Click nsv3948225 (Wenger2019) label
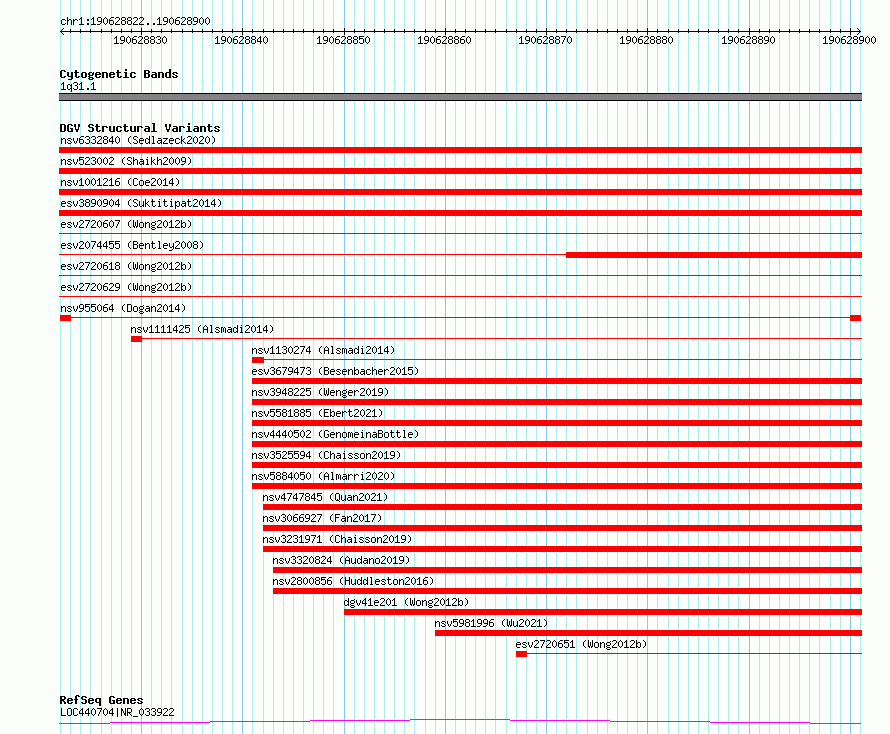The height and width of the screenshot is (734, 890). (x=320, y=392)
